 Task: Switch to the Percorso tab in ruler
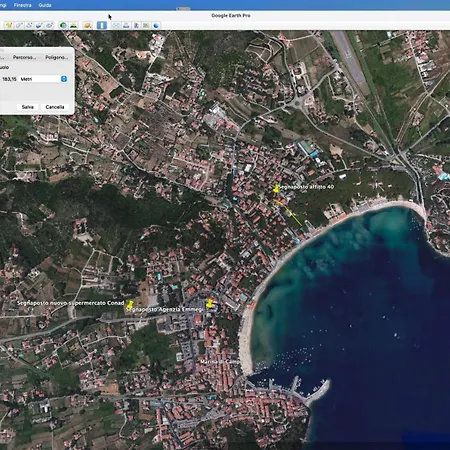(24, 57)
